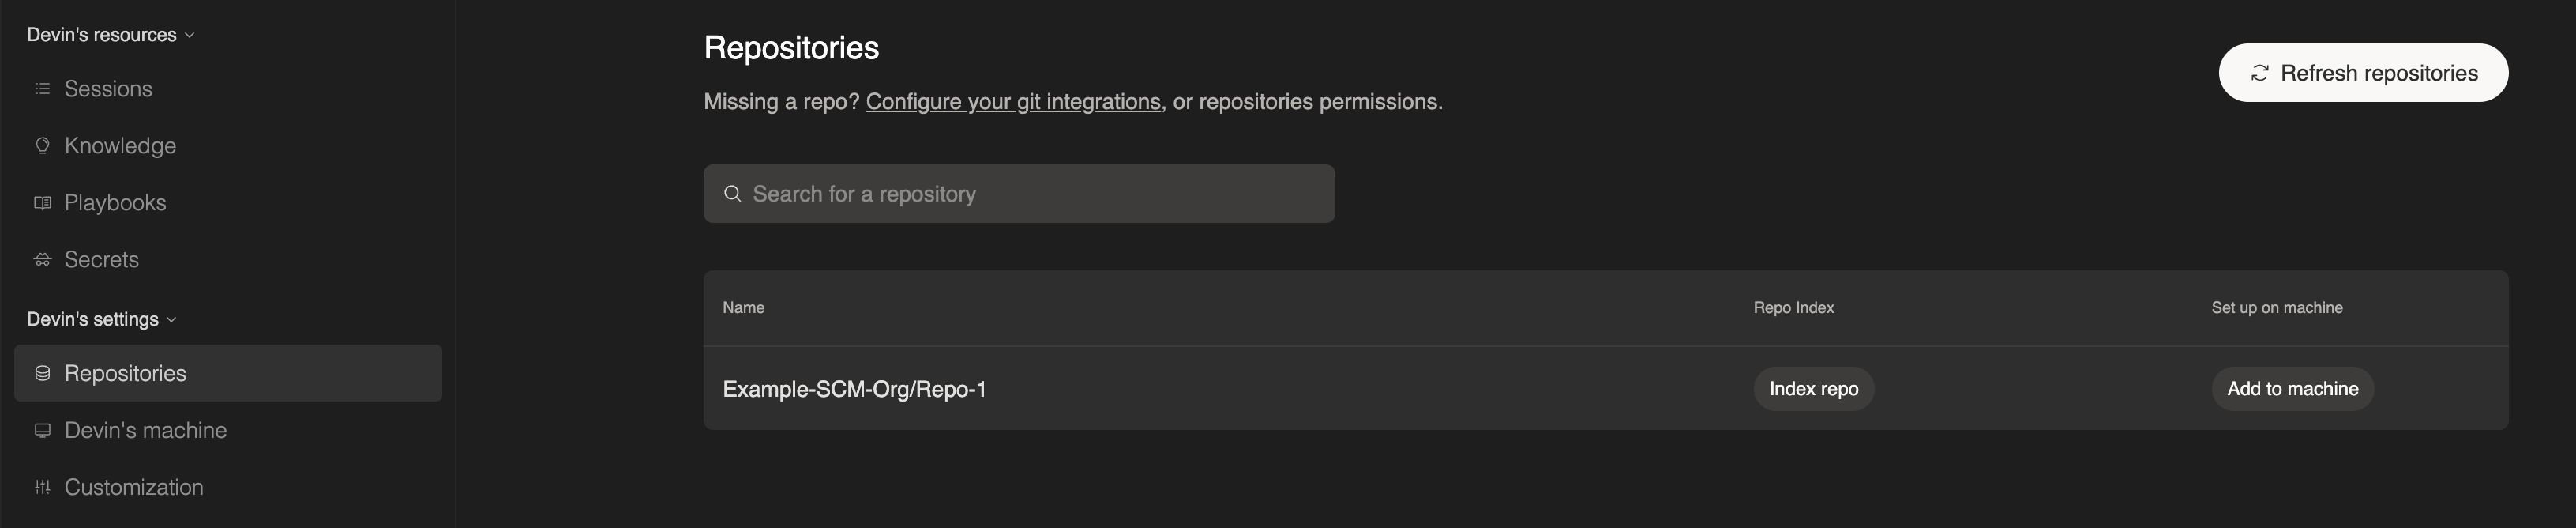Open Devin's machine monitor icon
Screen dimensions: 2576x528
click(x=42, y=430)
